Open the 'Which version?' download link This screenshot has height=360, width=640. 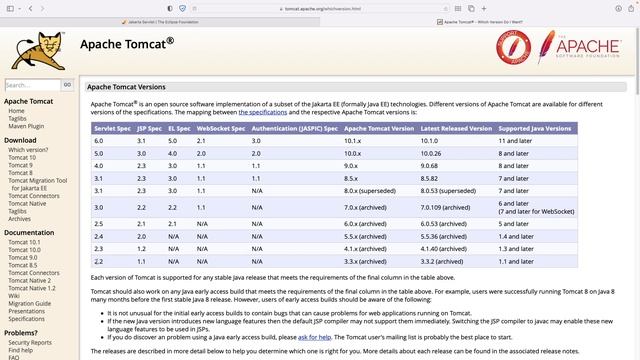[x=28, y=150]
